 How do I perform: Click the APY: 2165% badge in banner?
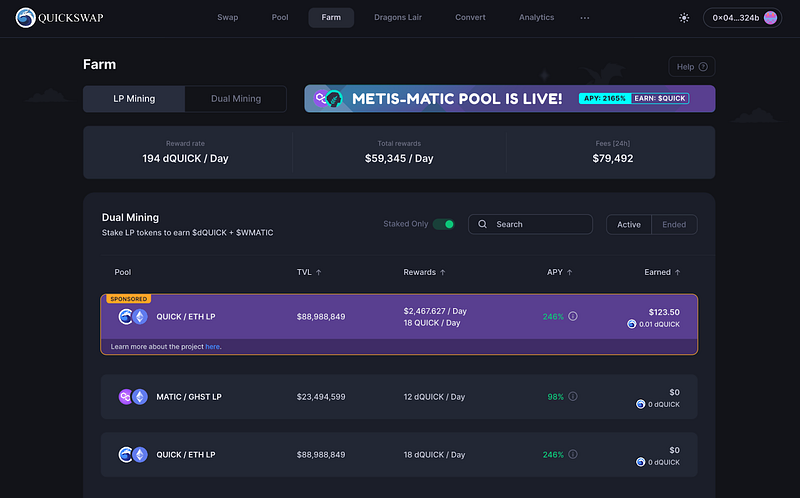tap(605, 98)
